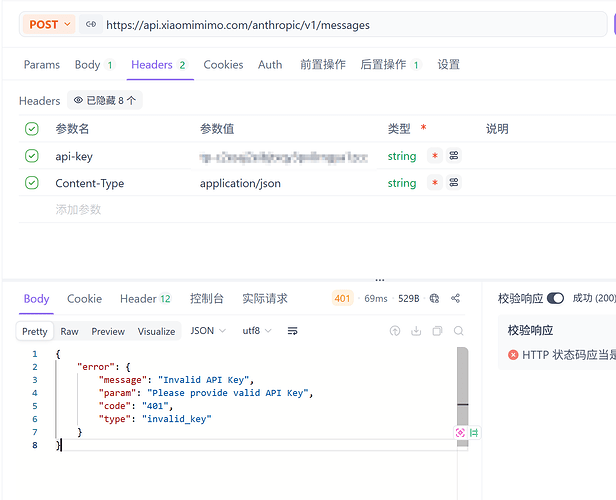
Task: Open the 实际请求 tab
Action: tap(265, 299)
